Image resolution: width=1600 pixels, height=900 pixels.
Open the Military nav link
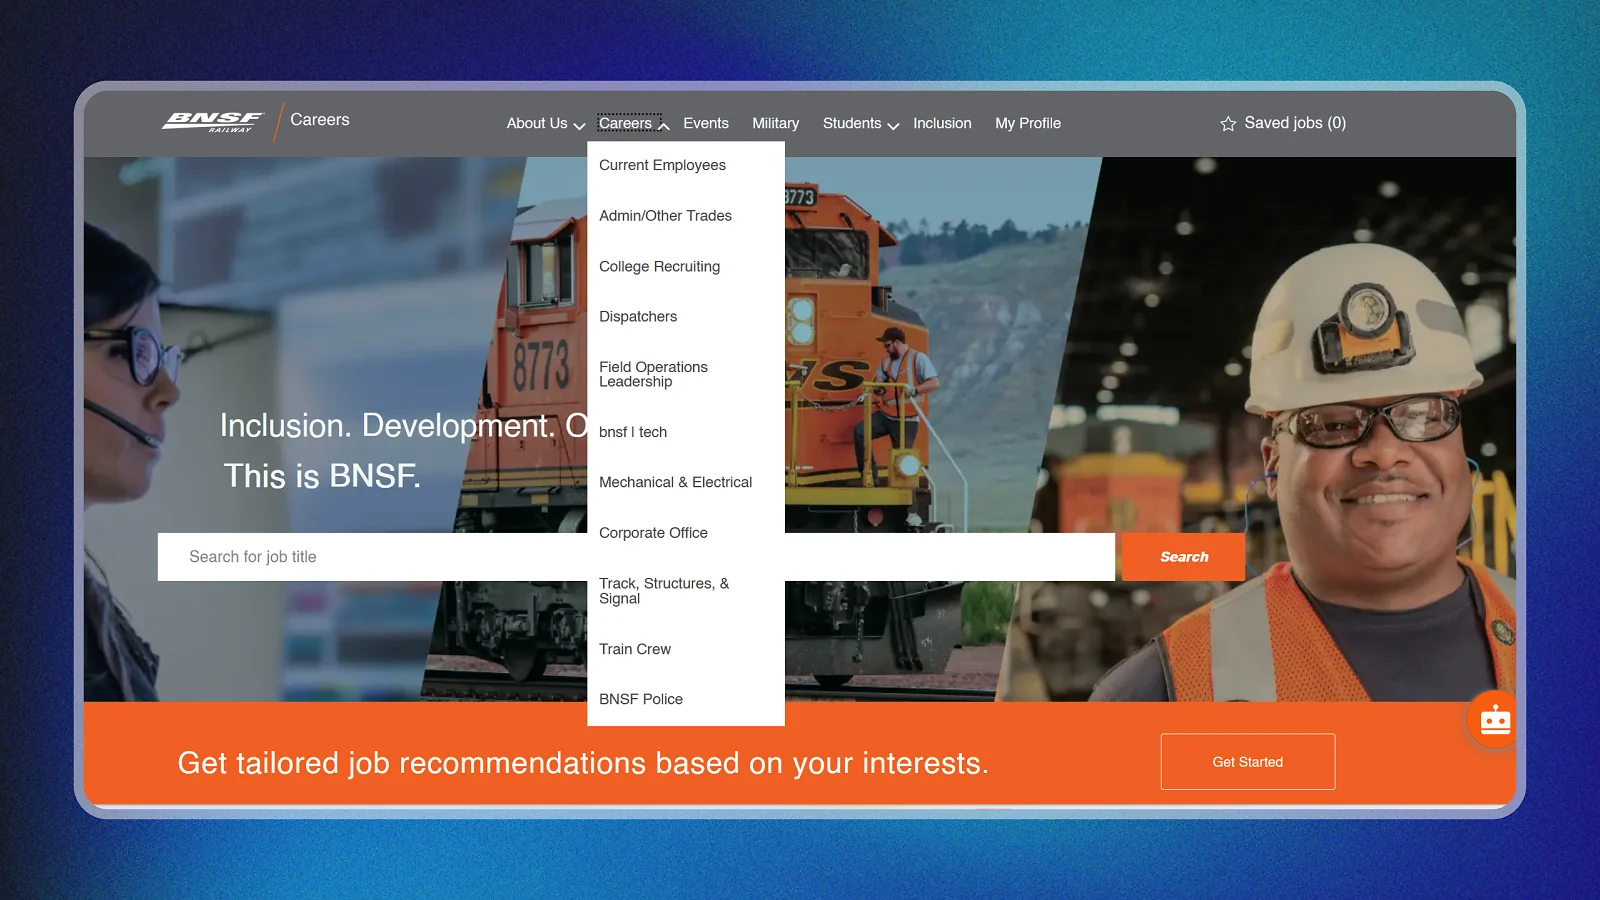click(x=776, y=123)
